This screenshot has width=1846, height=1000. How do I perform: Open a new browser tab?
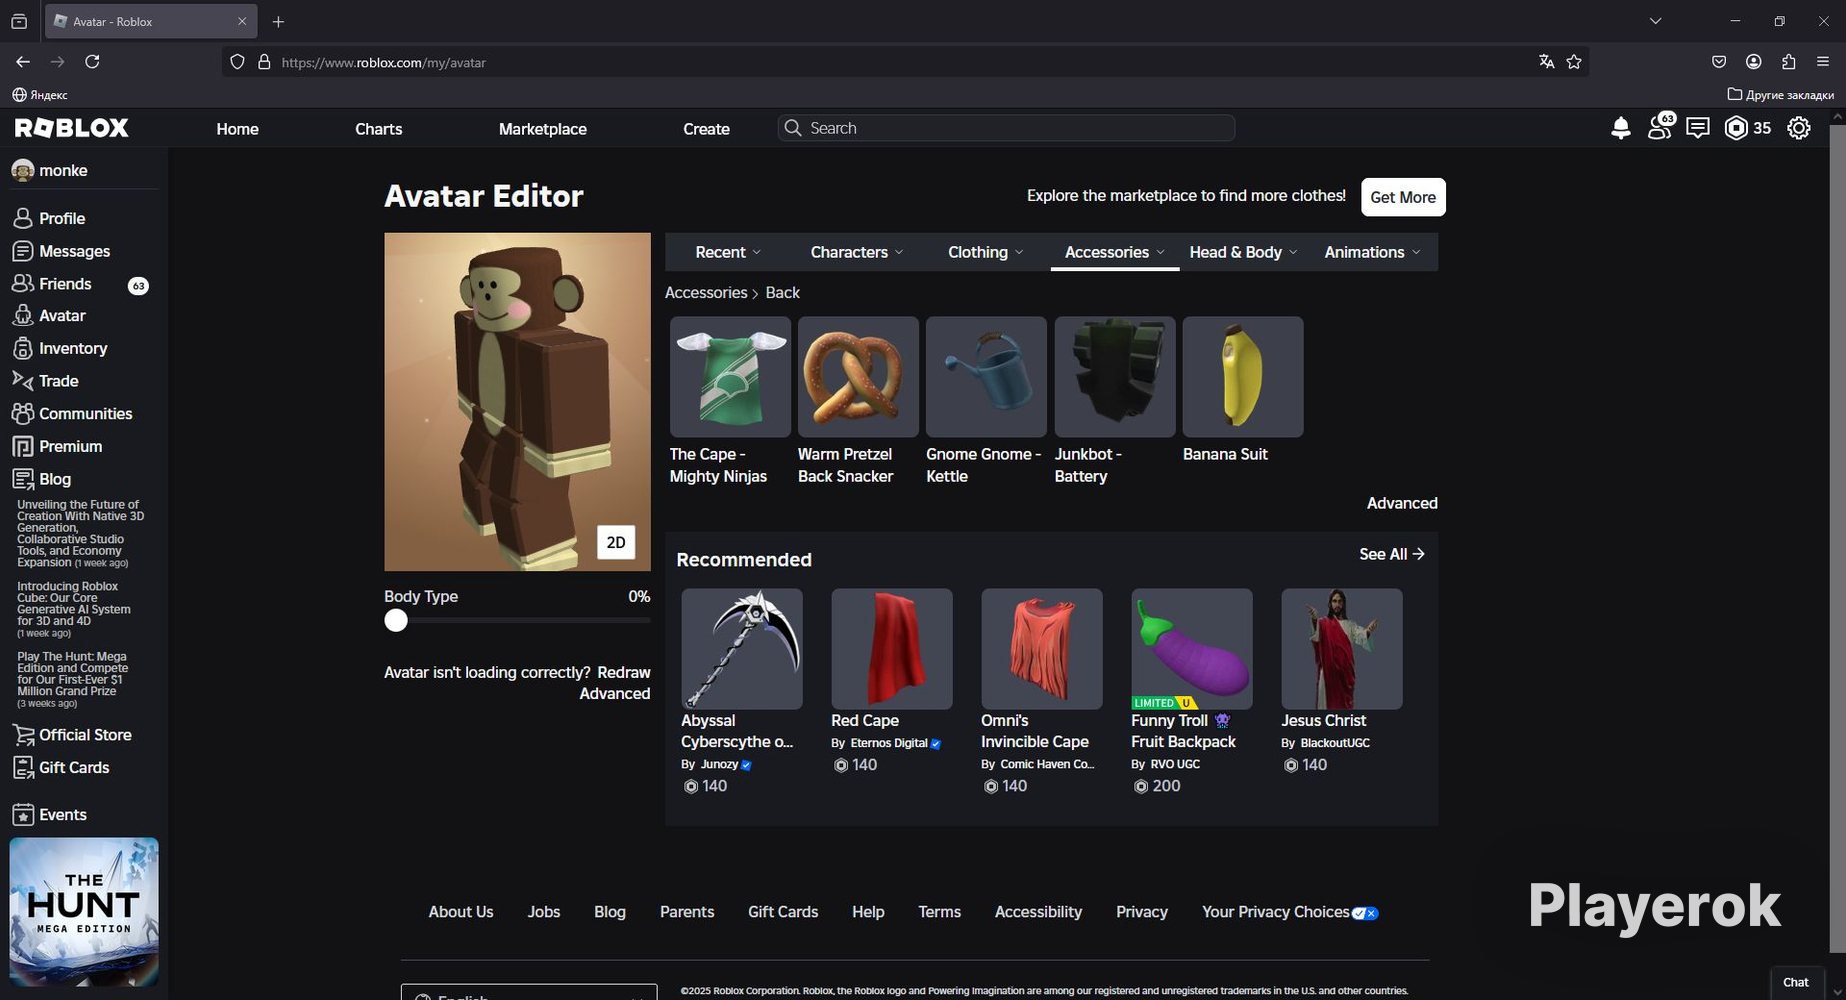[279, 21]
